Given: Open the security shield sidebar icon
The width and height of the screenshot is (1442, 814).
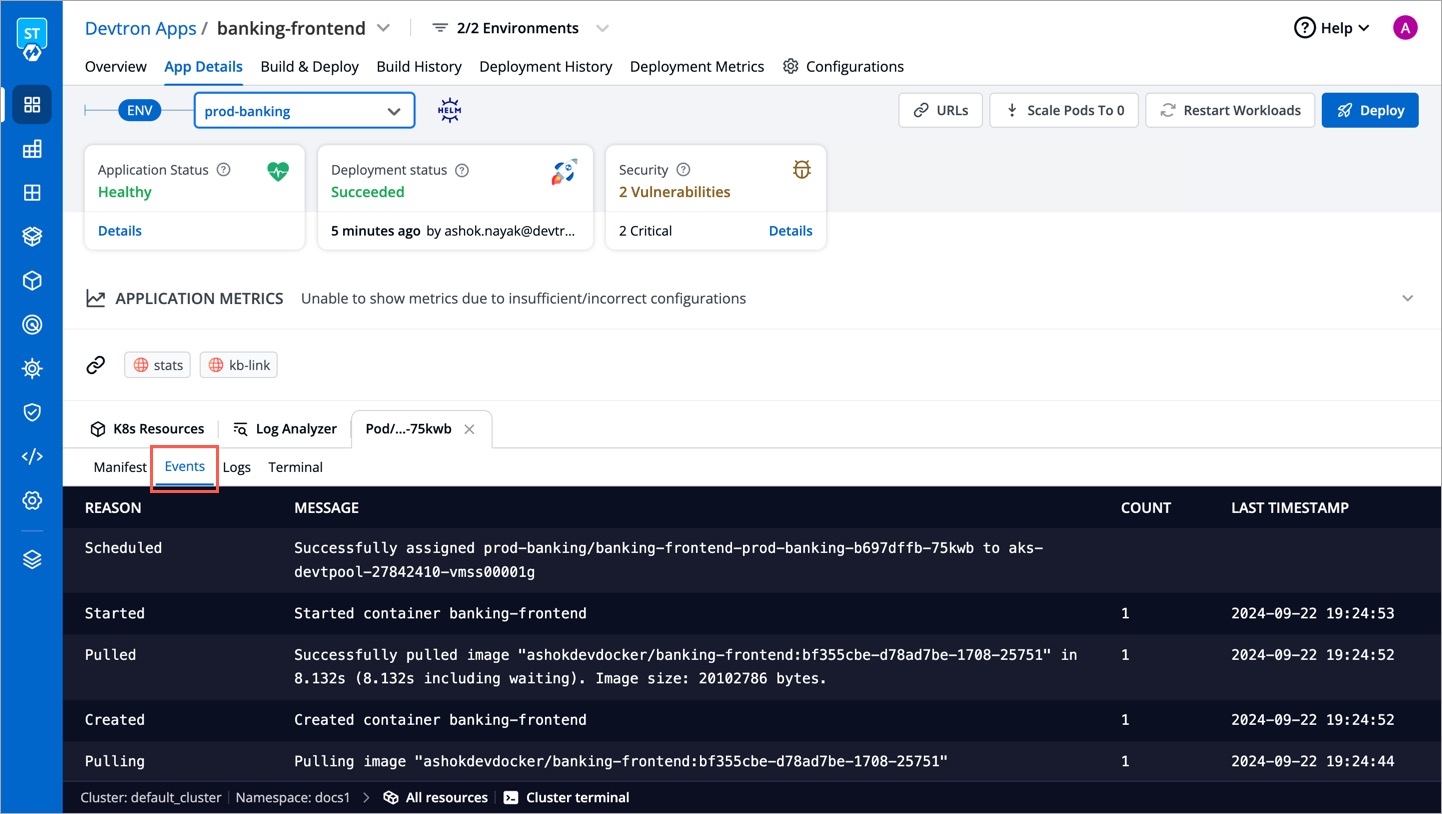Looking at the screenshot, I should (x=32, y=412).
